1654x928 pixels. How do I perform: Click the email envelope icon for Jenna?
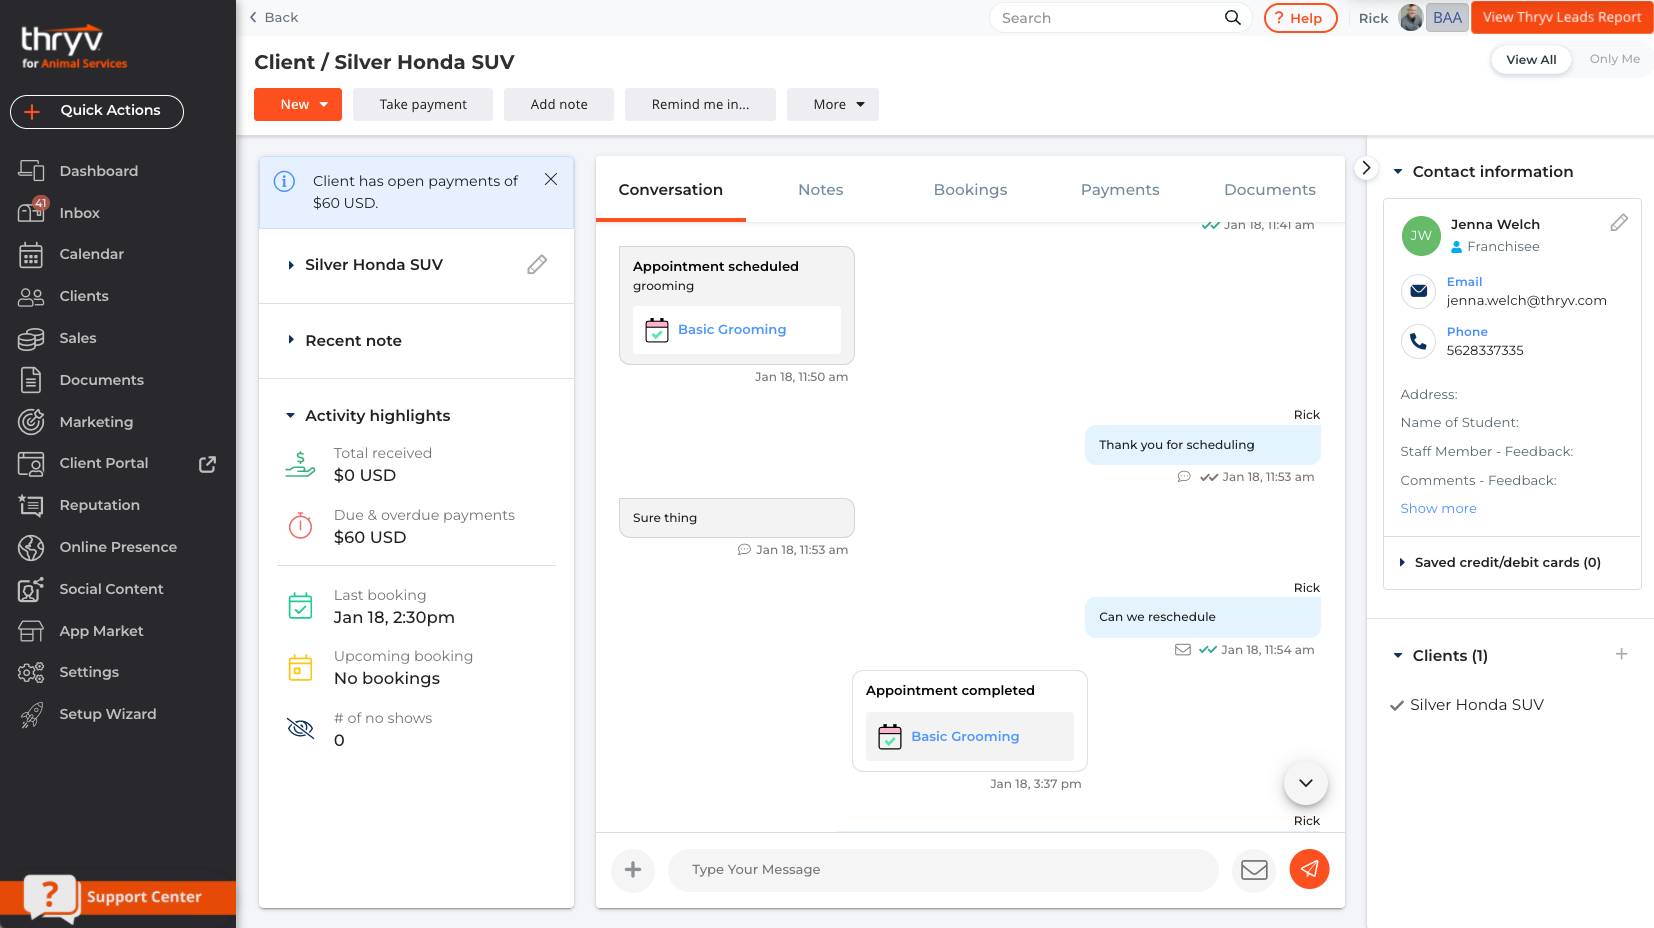tap(1418, 291)
